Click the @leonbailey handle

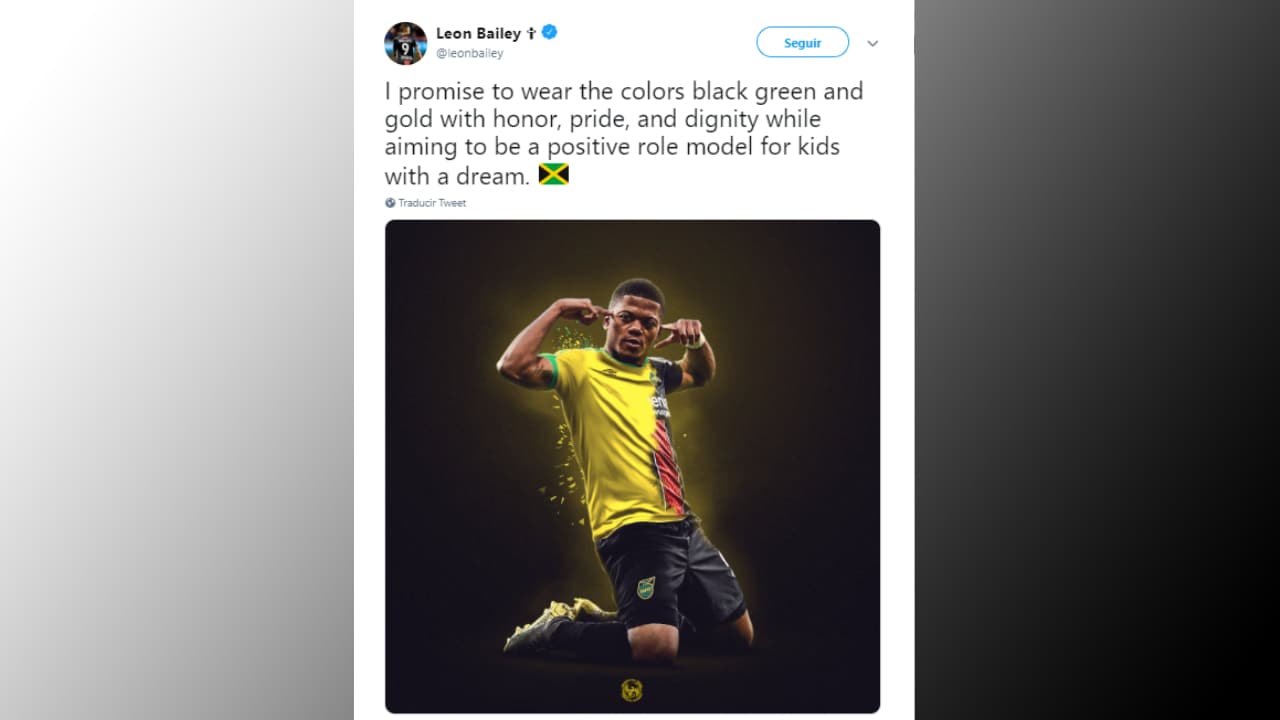pos(470,54)
